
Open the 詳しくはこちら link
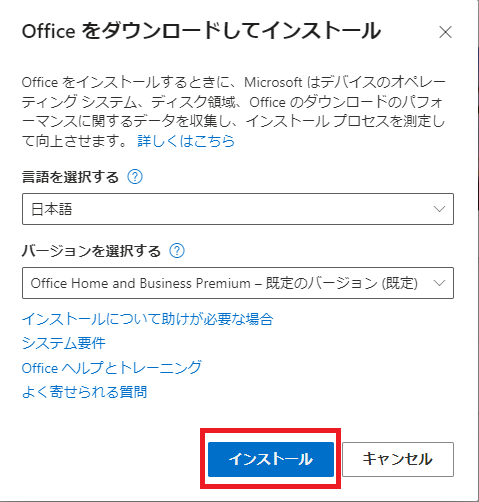pos(186,141)
